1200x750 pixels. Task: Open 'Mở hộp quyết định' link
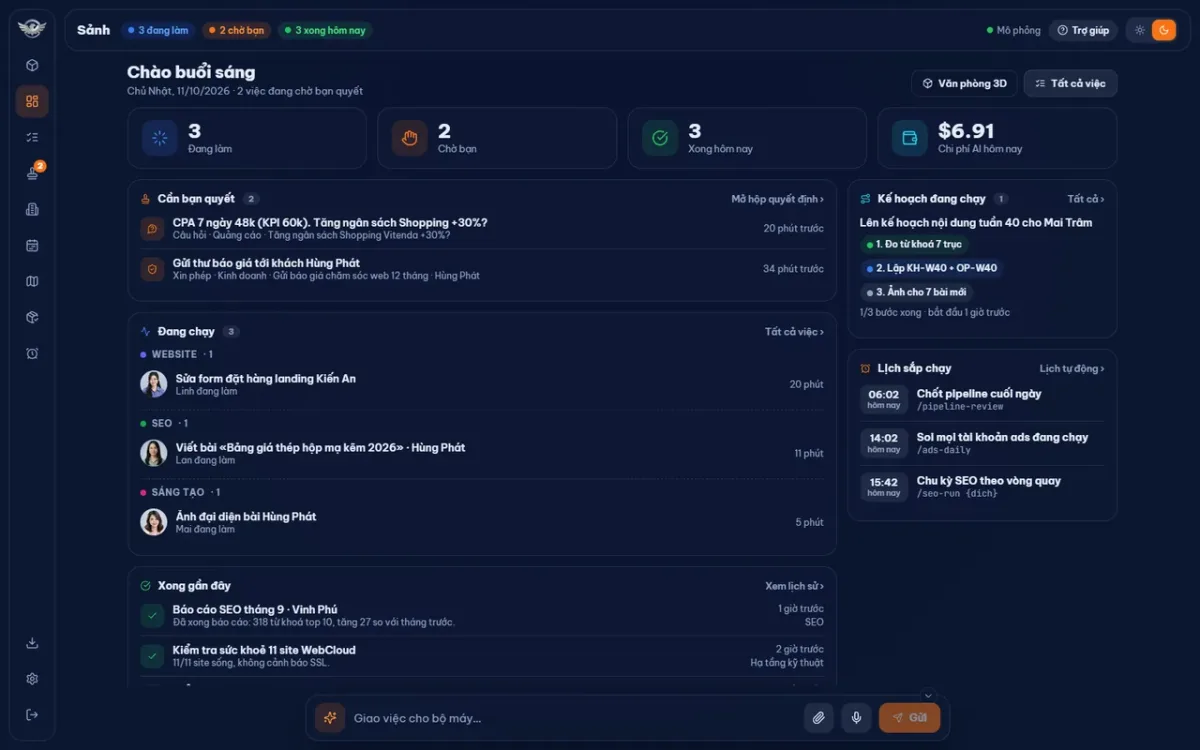tap(778, 199)
